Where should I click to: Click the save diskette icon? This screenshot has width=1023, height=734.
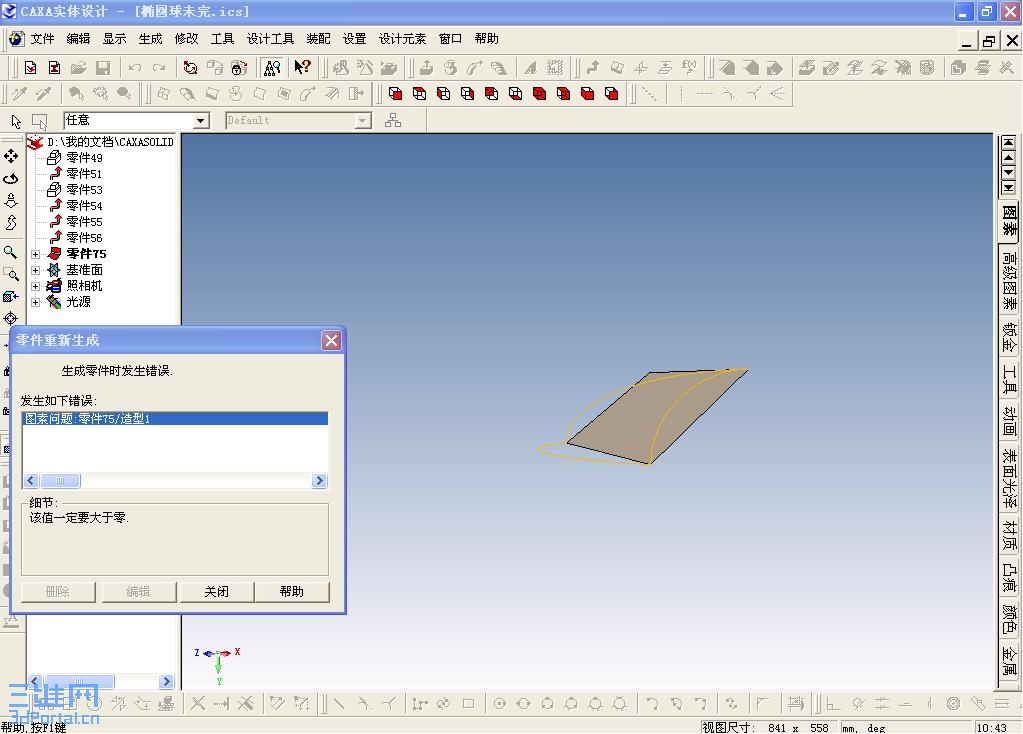(x=102, y=67)
